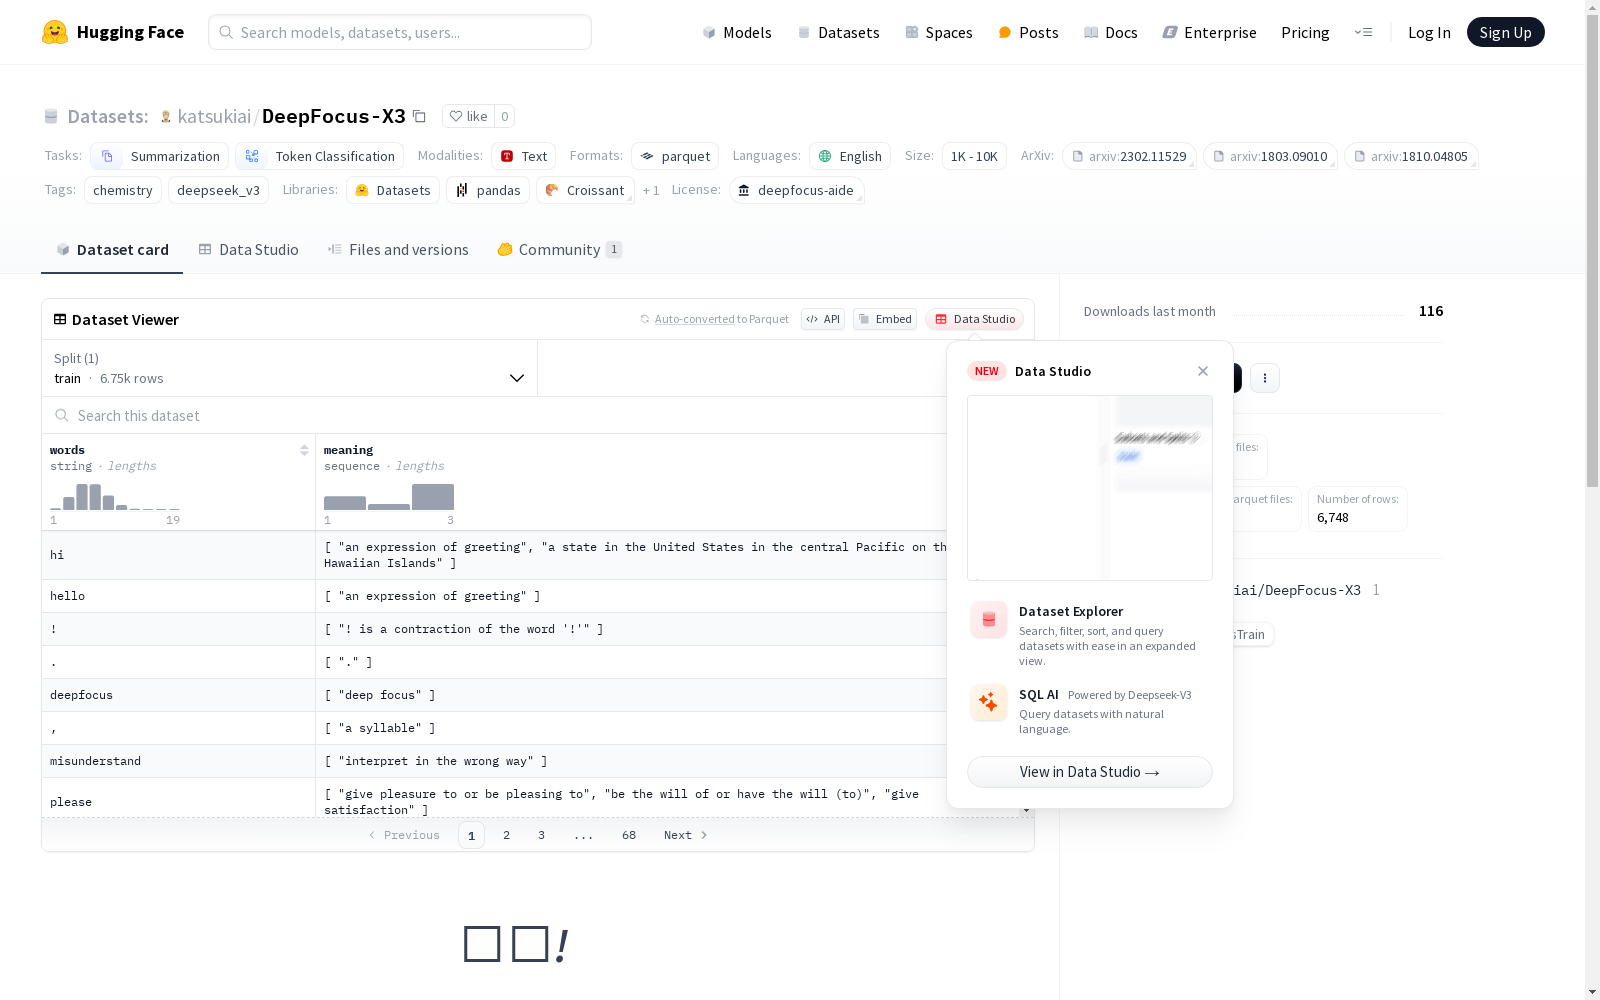This screenshot has width=1600, height=1000.
Task: Open the katsukiai author link
Action: pyautogui.click(x=214, y=116)
